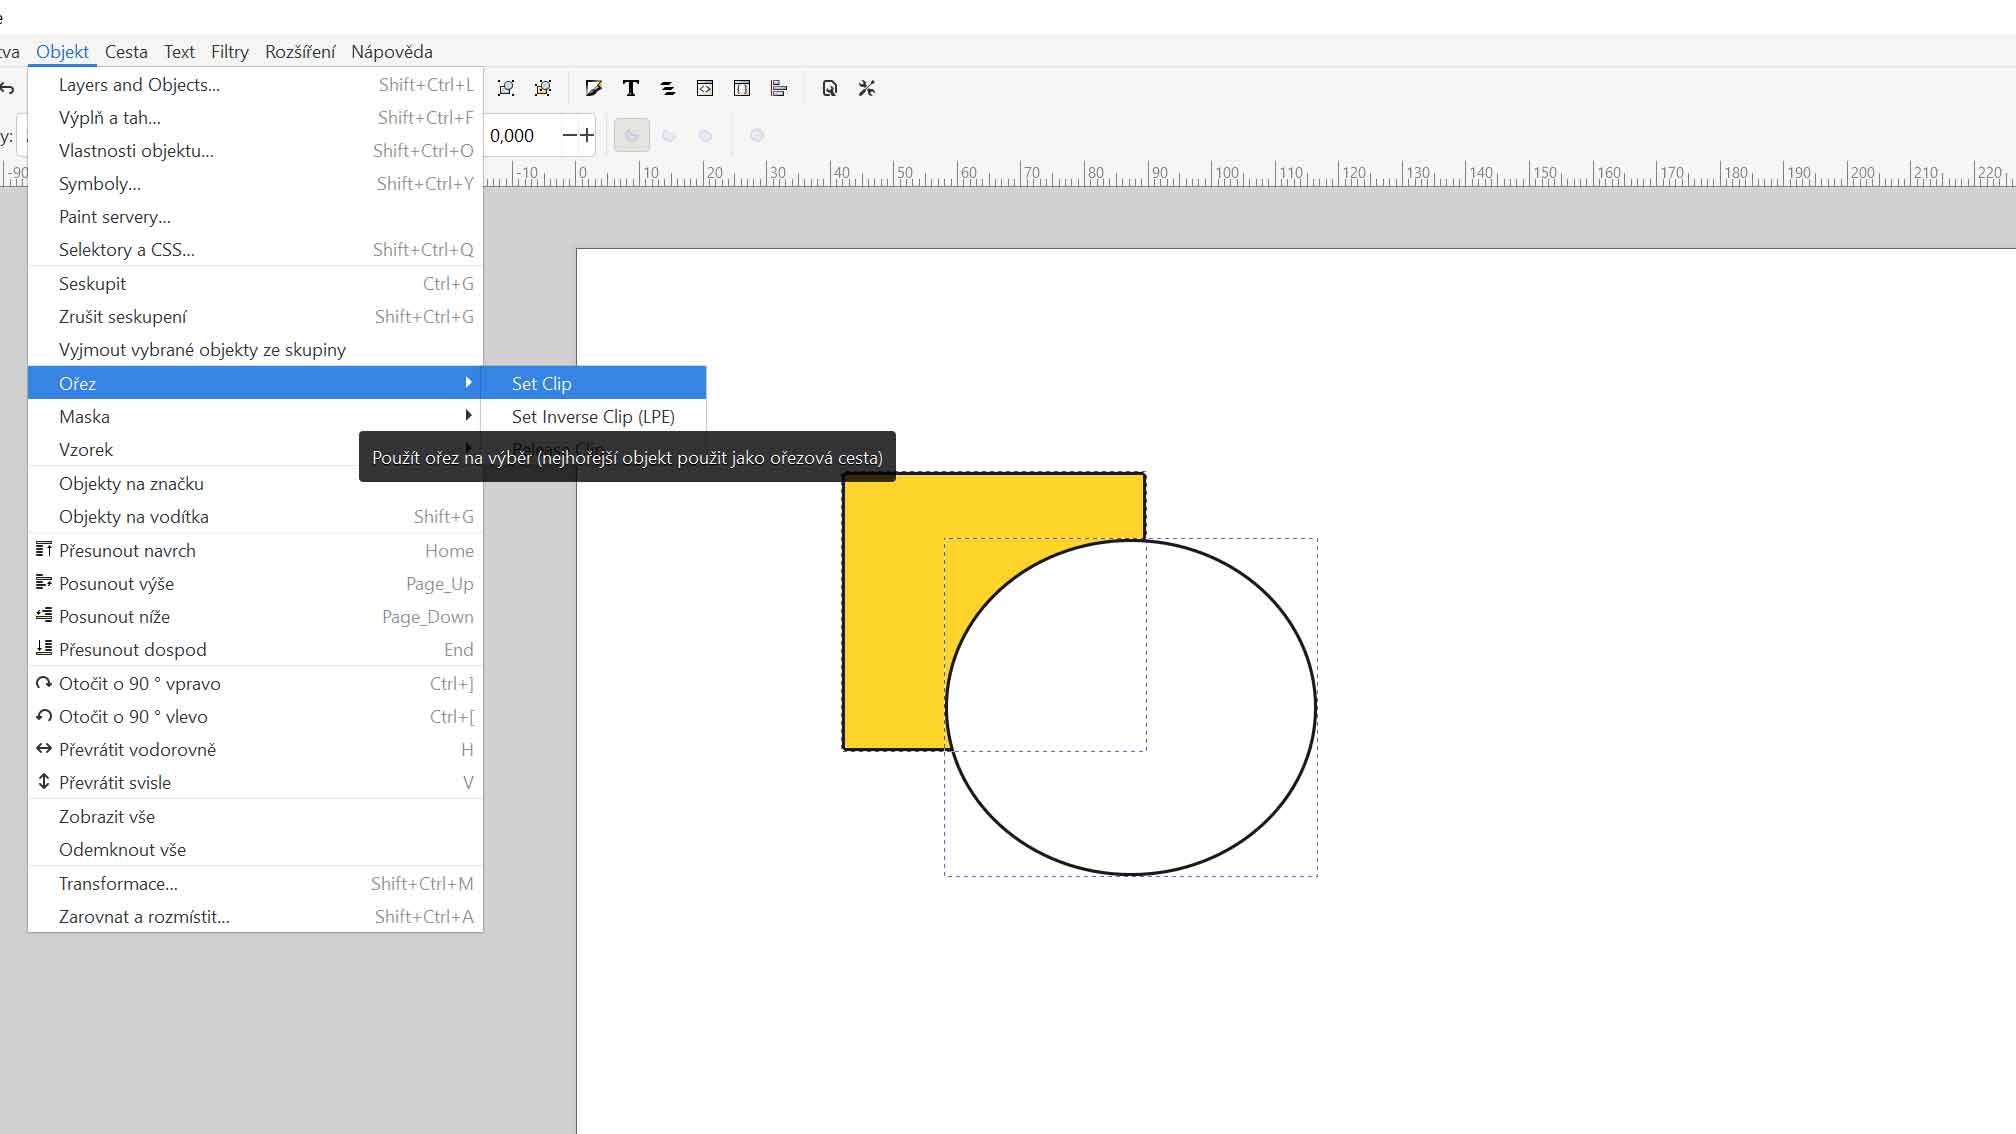
Task: Expand the Ořez submenu arrow
Action: pyautogui.click(x=467, y=383)
